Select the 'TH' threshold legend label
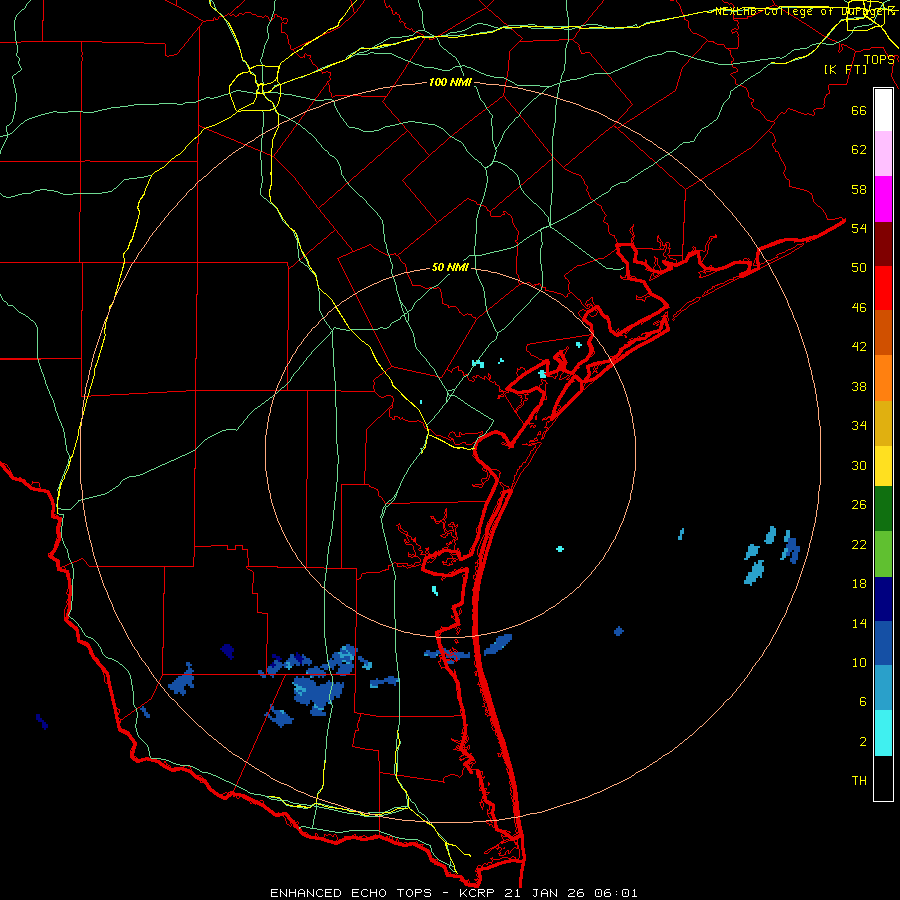 tap(859, 781)
